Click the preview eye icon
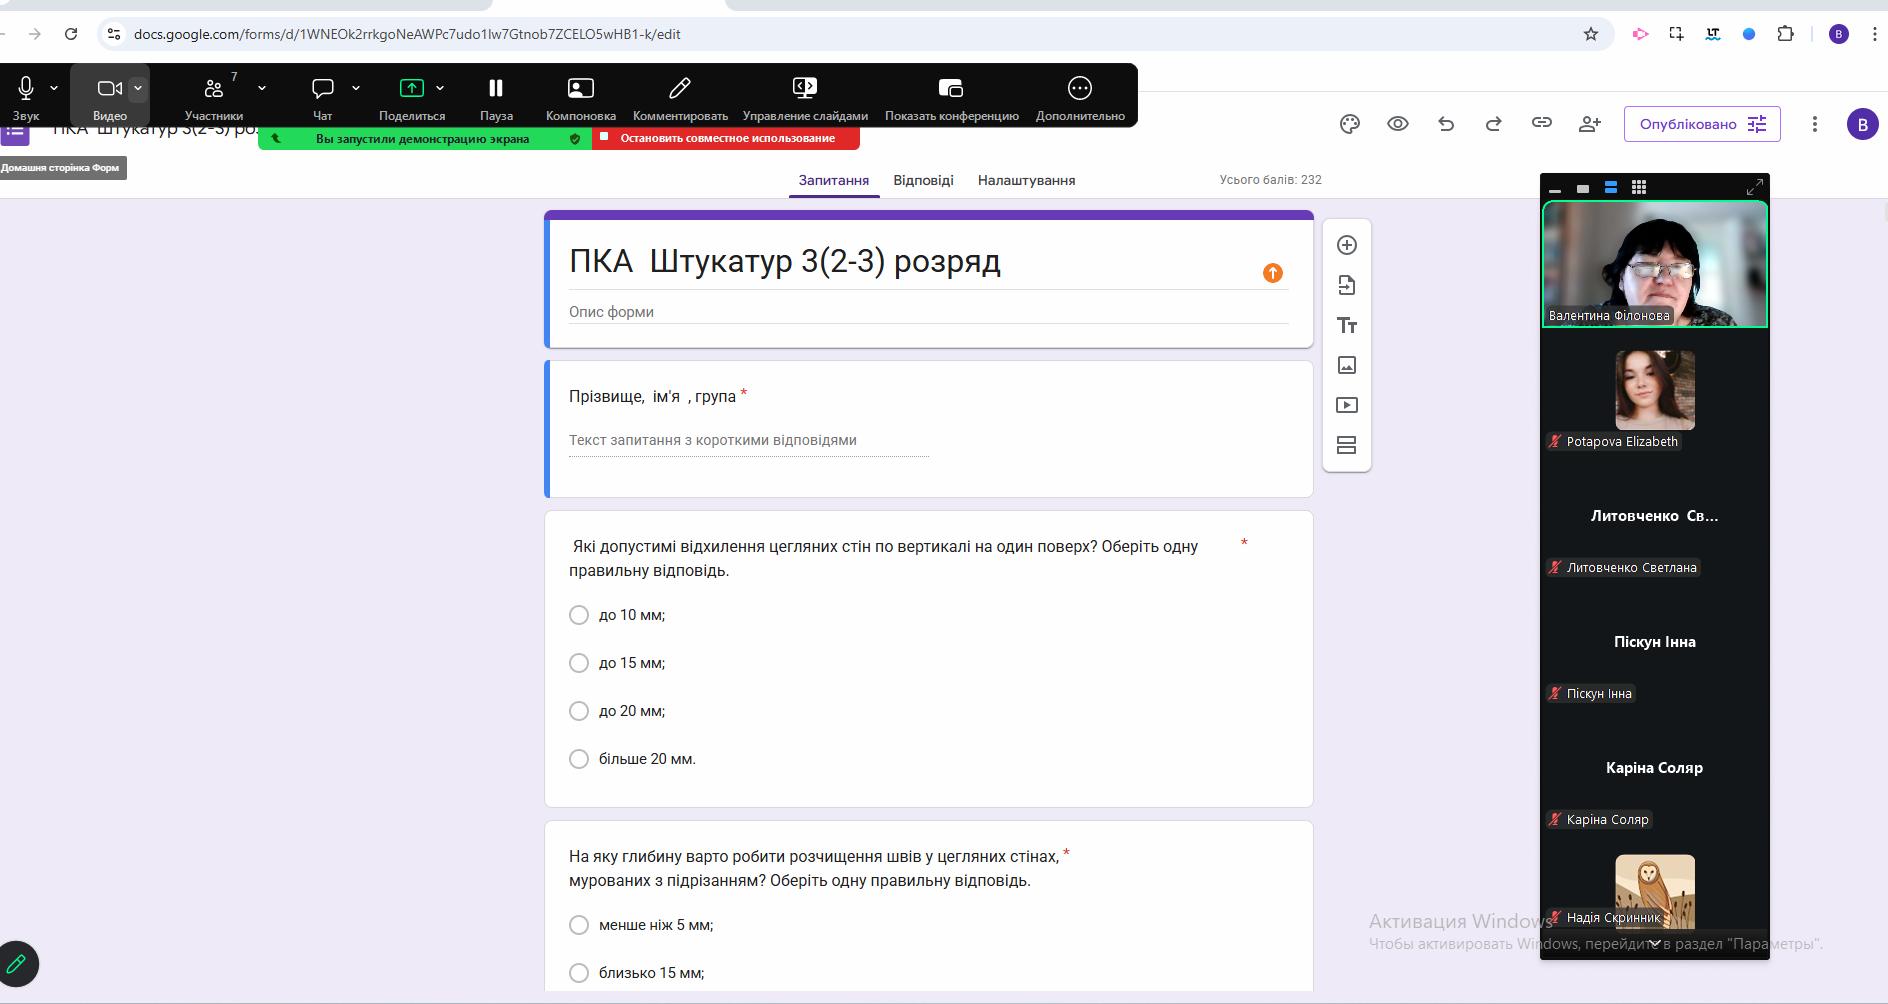This screenshot has height=1004, width=1888. pos(1398,124)
